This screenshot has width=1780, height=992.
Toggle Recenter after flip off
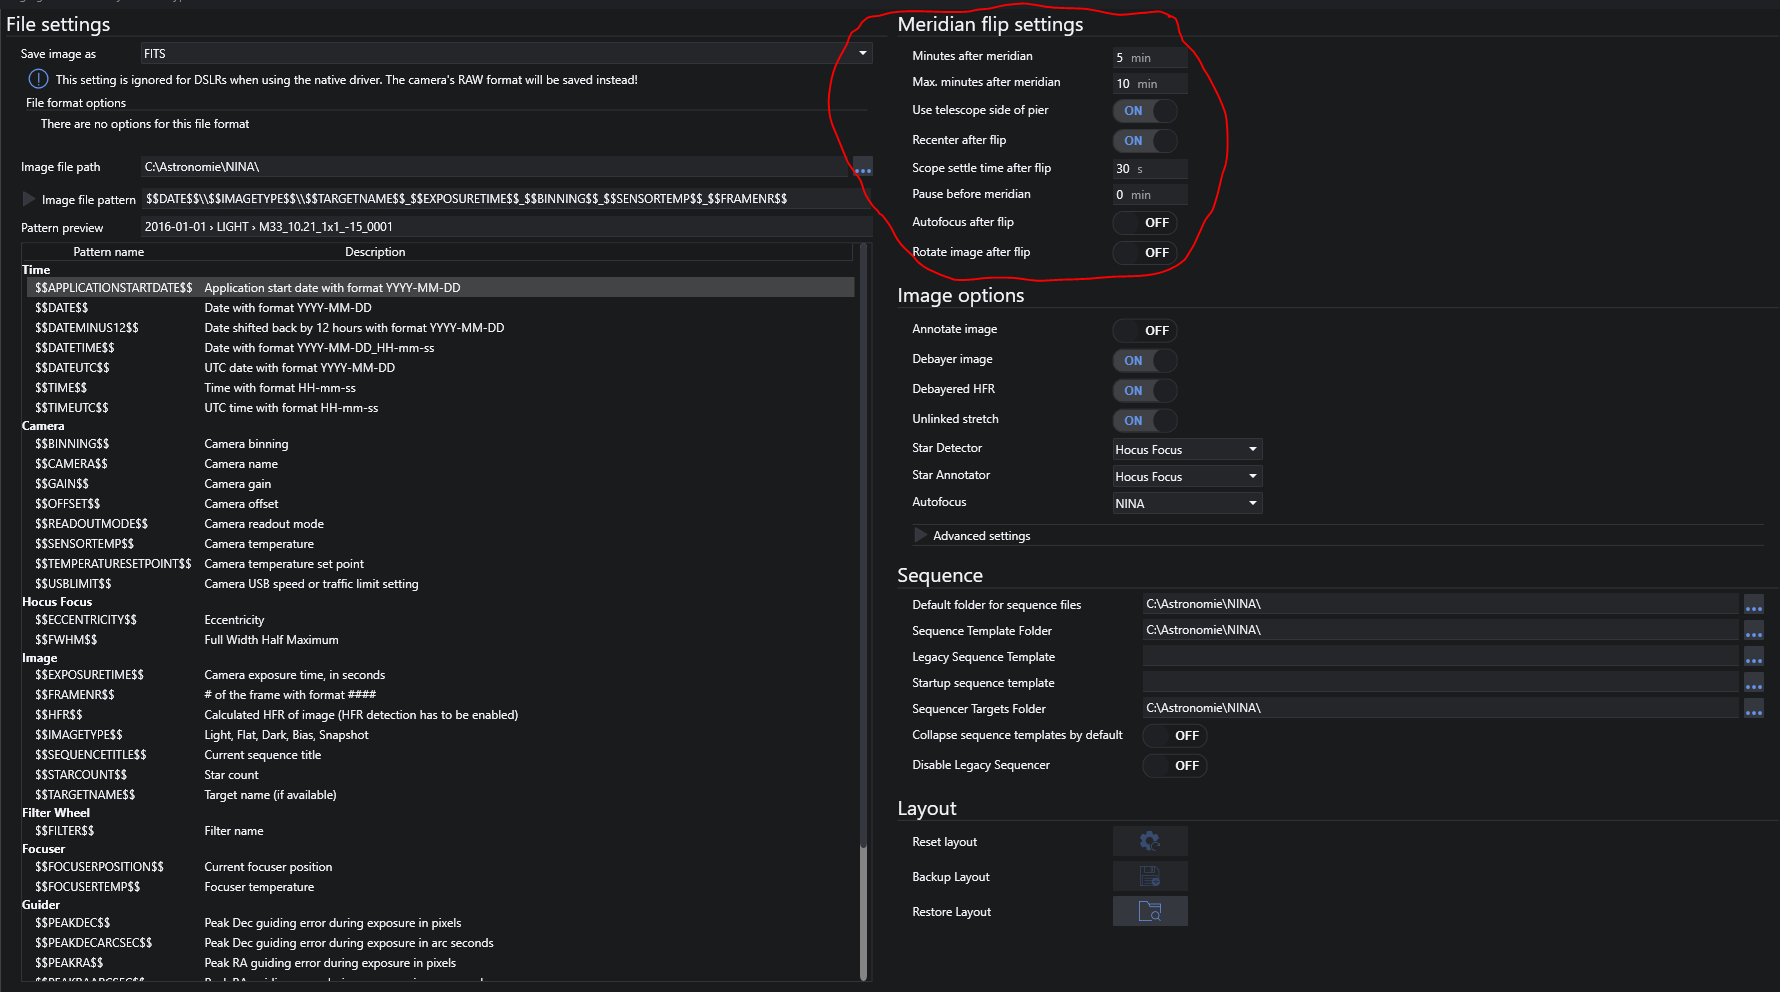[x=1145, y=141]
